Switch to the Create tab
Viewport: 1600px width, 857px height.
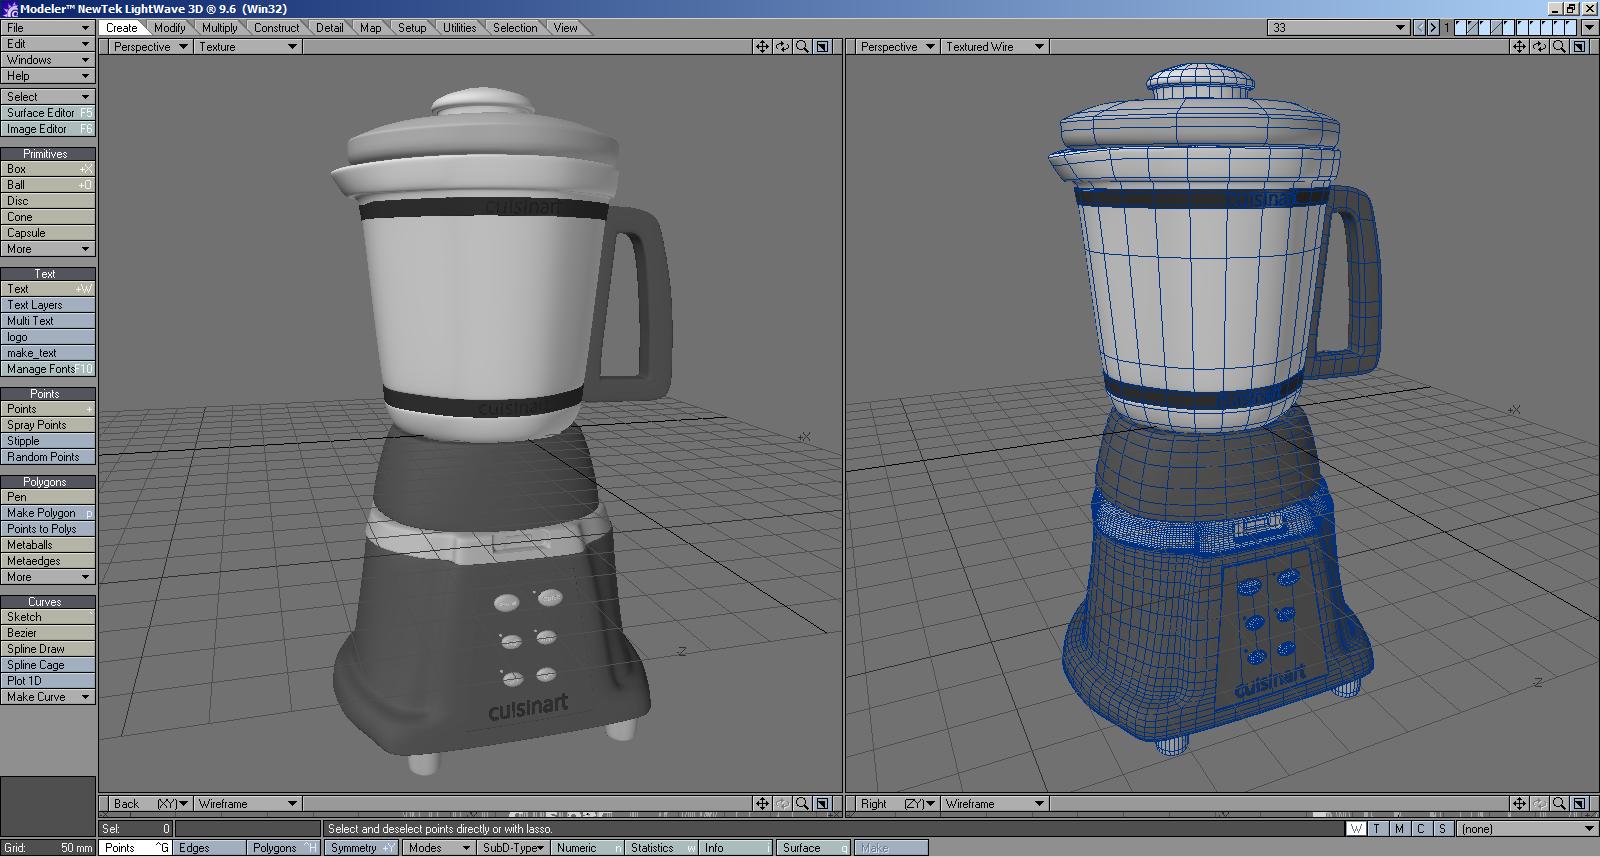pyautogui.click(x=122, y=28)
